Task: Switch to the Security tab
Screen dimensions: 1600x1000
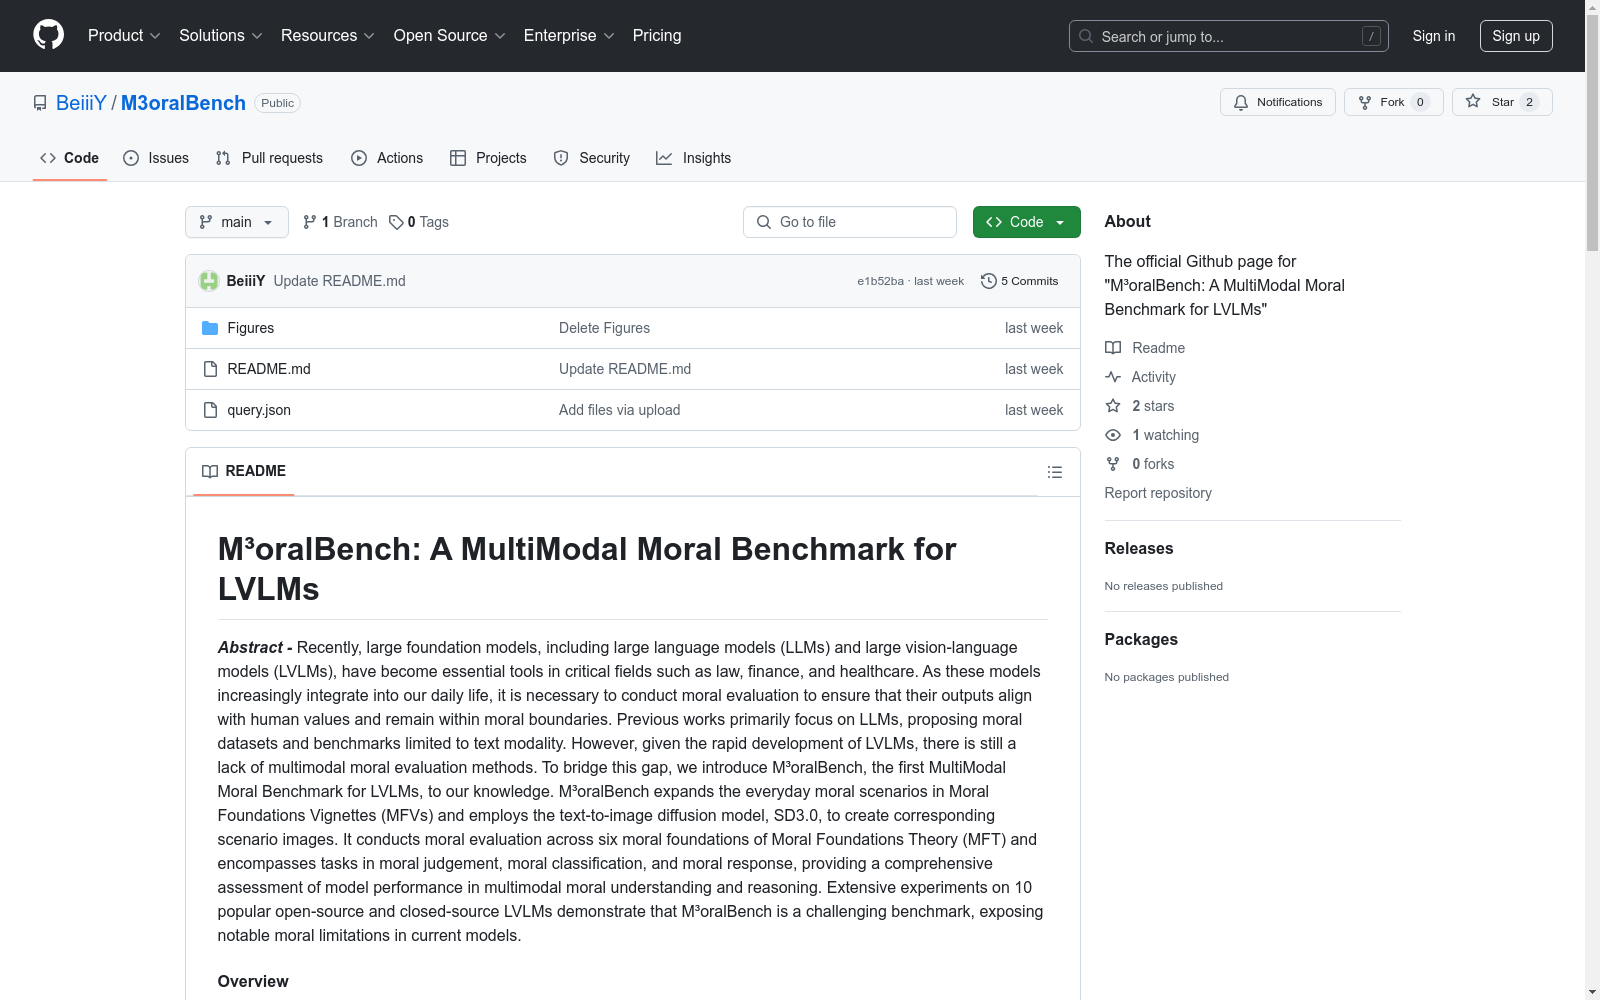Action: tap(592, 158)
